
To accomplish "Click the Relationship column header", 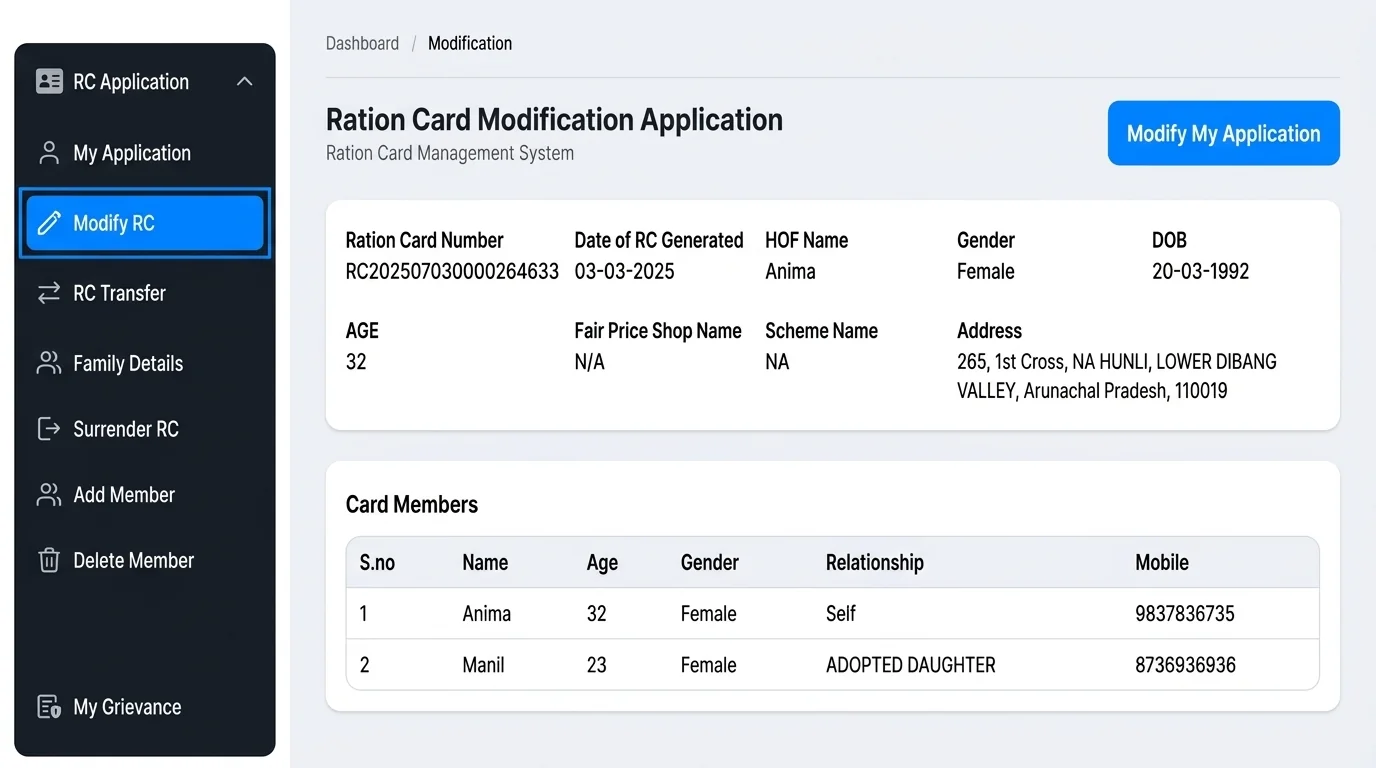I will click(875, 562).
